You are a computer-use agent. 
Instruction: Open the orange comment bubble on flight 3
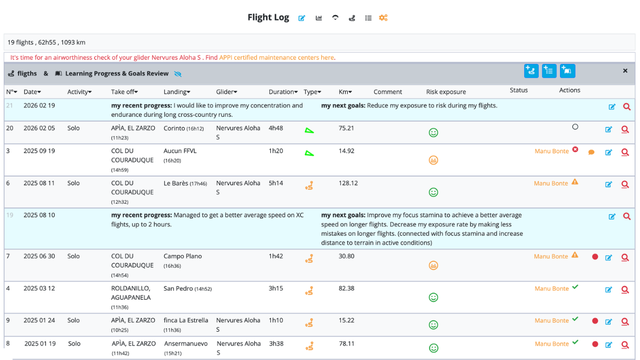click(591, 152)
